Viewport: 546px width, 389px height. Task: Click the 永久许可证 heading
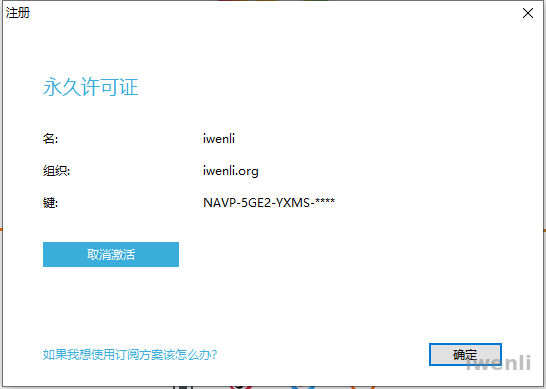[x=91, y=87]
